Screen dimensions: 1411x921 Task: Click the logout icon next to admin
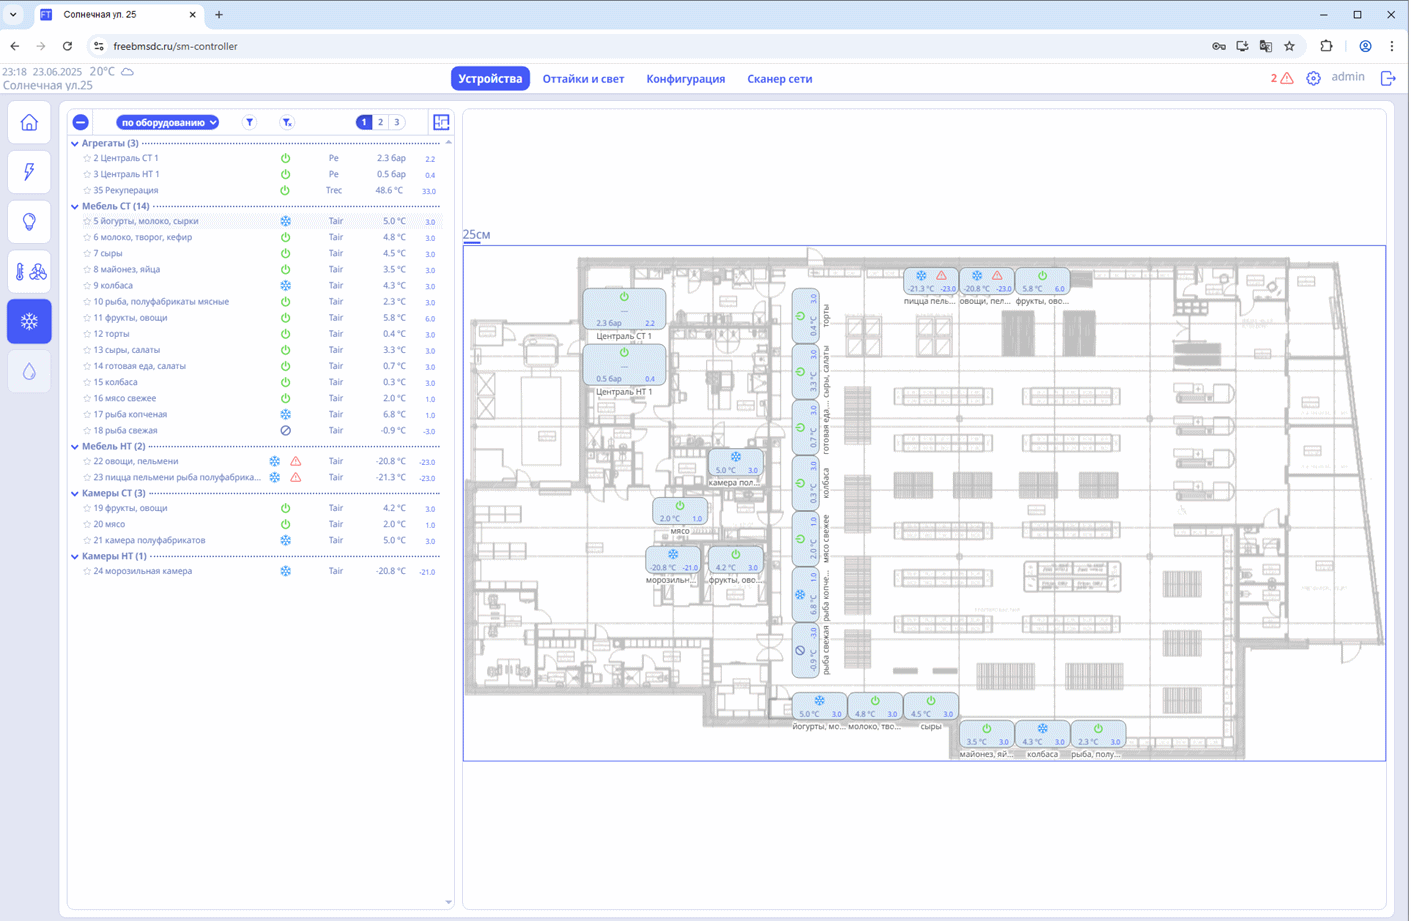[x=1388, y=78]
